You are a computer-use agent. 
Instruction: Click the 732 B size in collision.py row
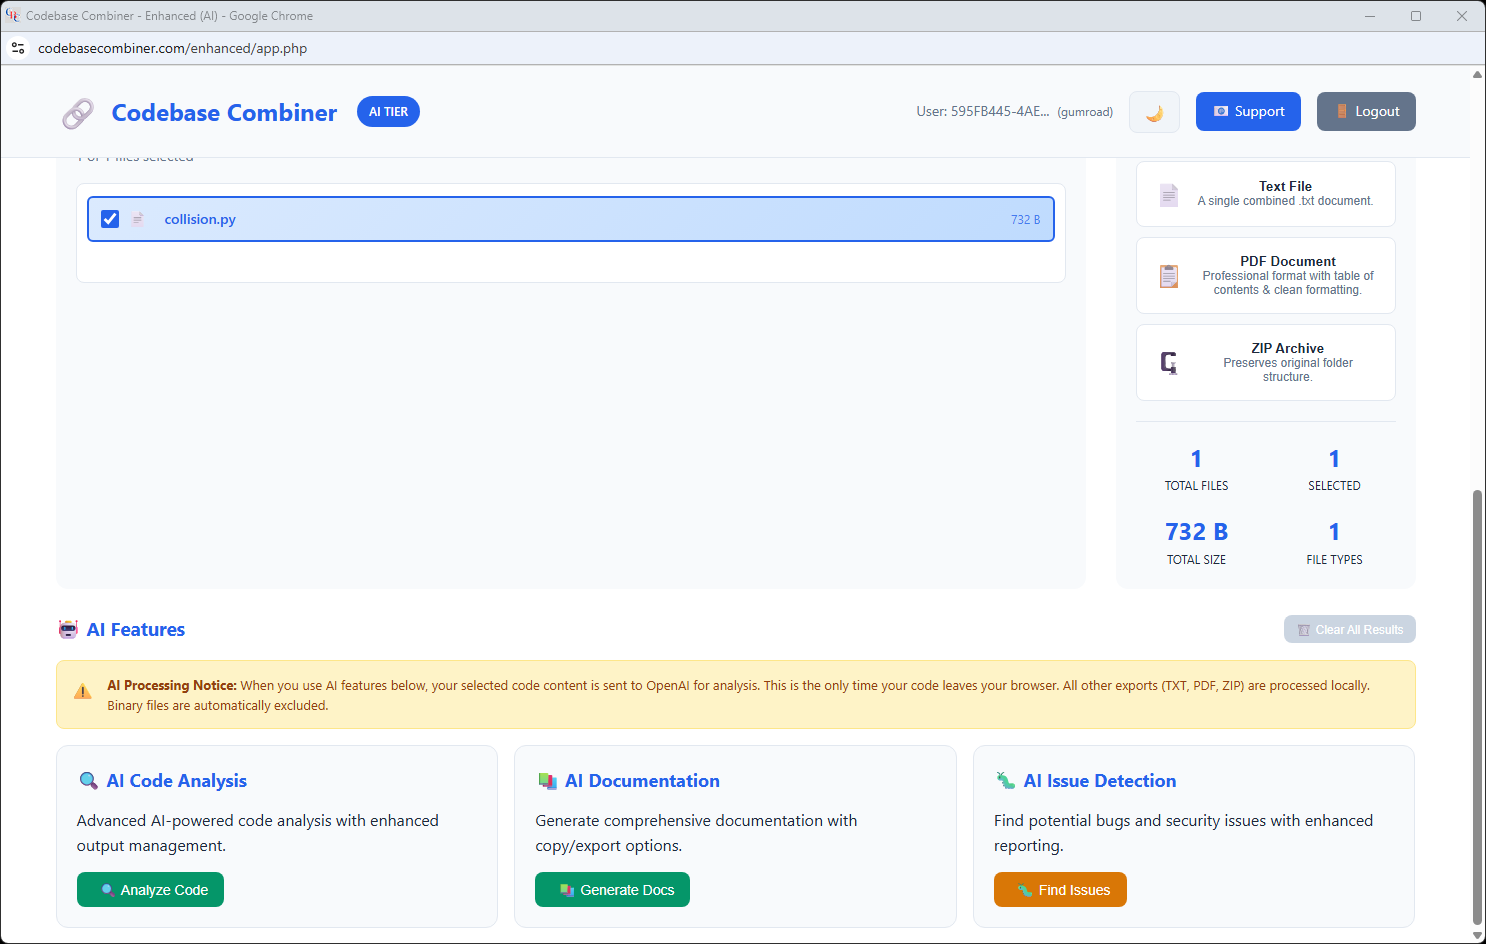(1025, 220)
